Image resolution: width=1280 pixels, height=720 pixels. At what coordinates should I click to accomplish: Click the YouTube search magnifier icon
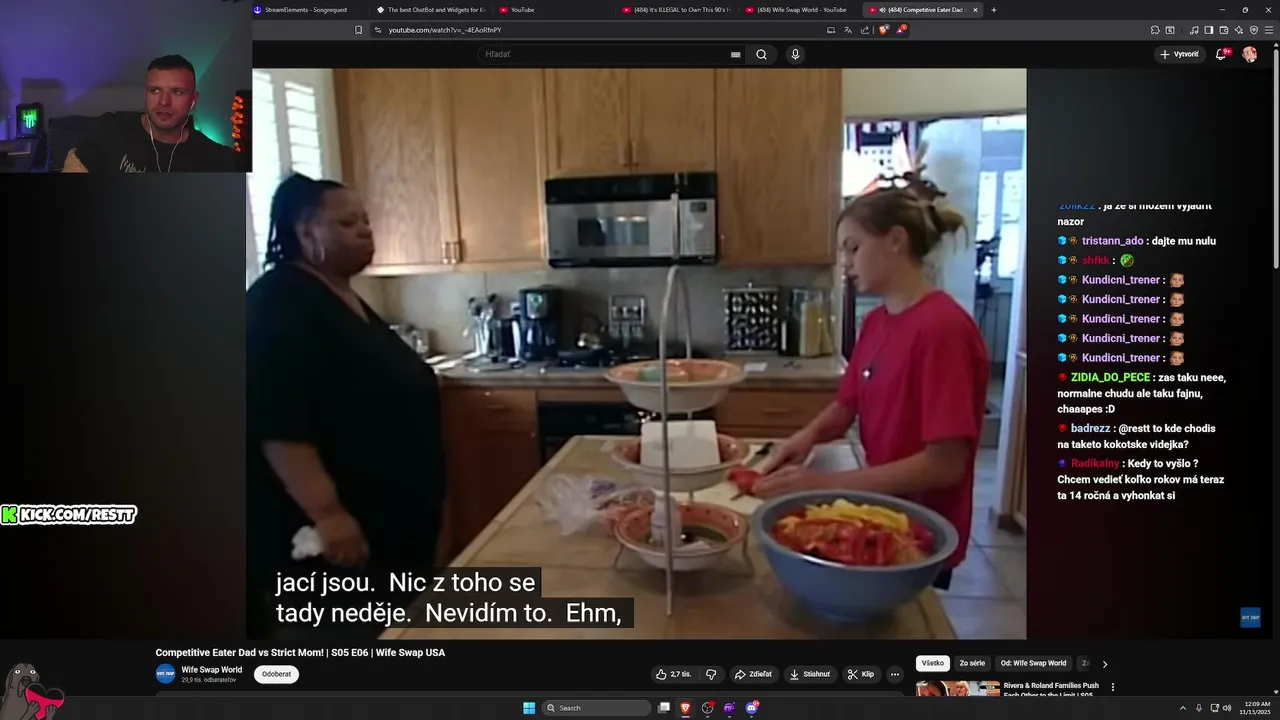pyautogui.click(x=761, y=54)
